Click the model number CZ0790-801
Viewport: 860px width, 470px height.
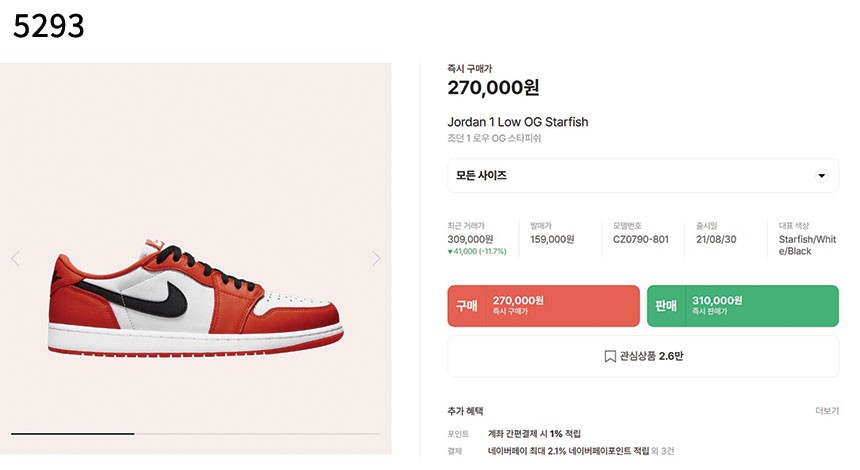point(641,239)
